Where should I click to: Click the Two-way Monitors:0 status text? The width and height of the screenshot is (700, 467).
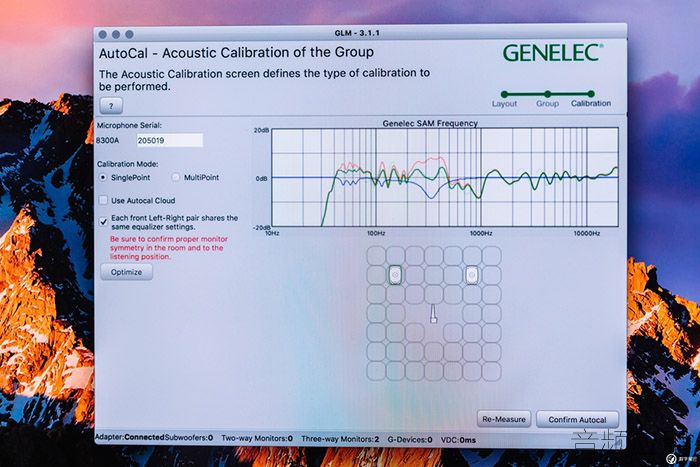[x=257, y=438]
